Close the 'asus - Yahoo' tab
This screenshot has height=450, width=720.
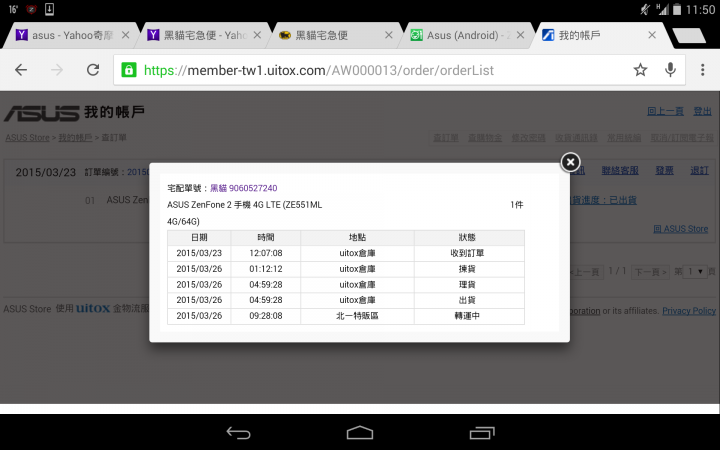point(125,35)
